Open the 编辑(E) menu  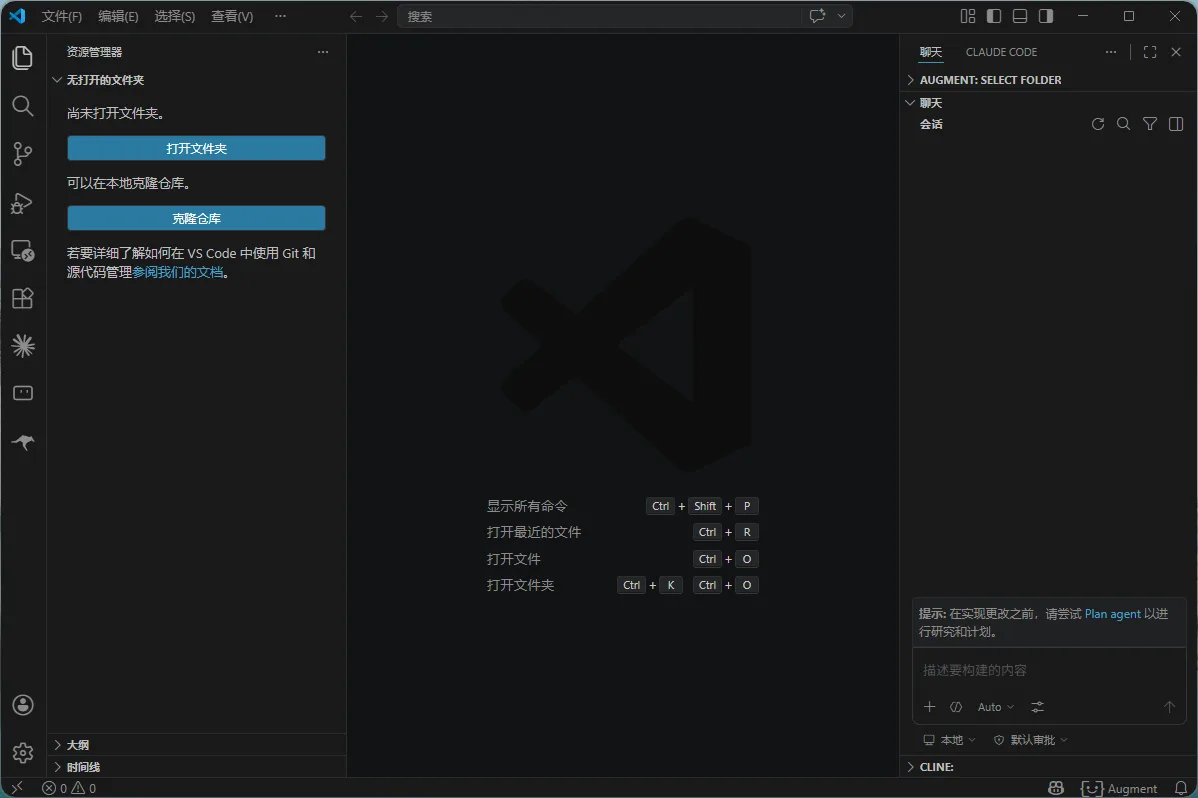coord(118,16)
